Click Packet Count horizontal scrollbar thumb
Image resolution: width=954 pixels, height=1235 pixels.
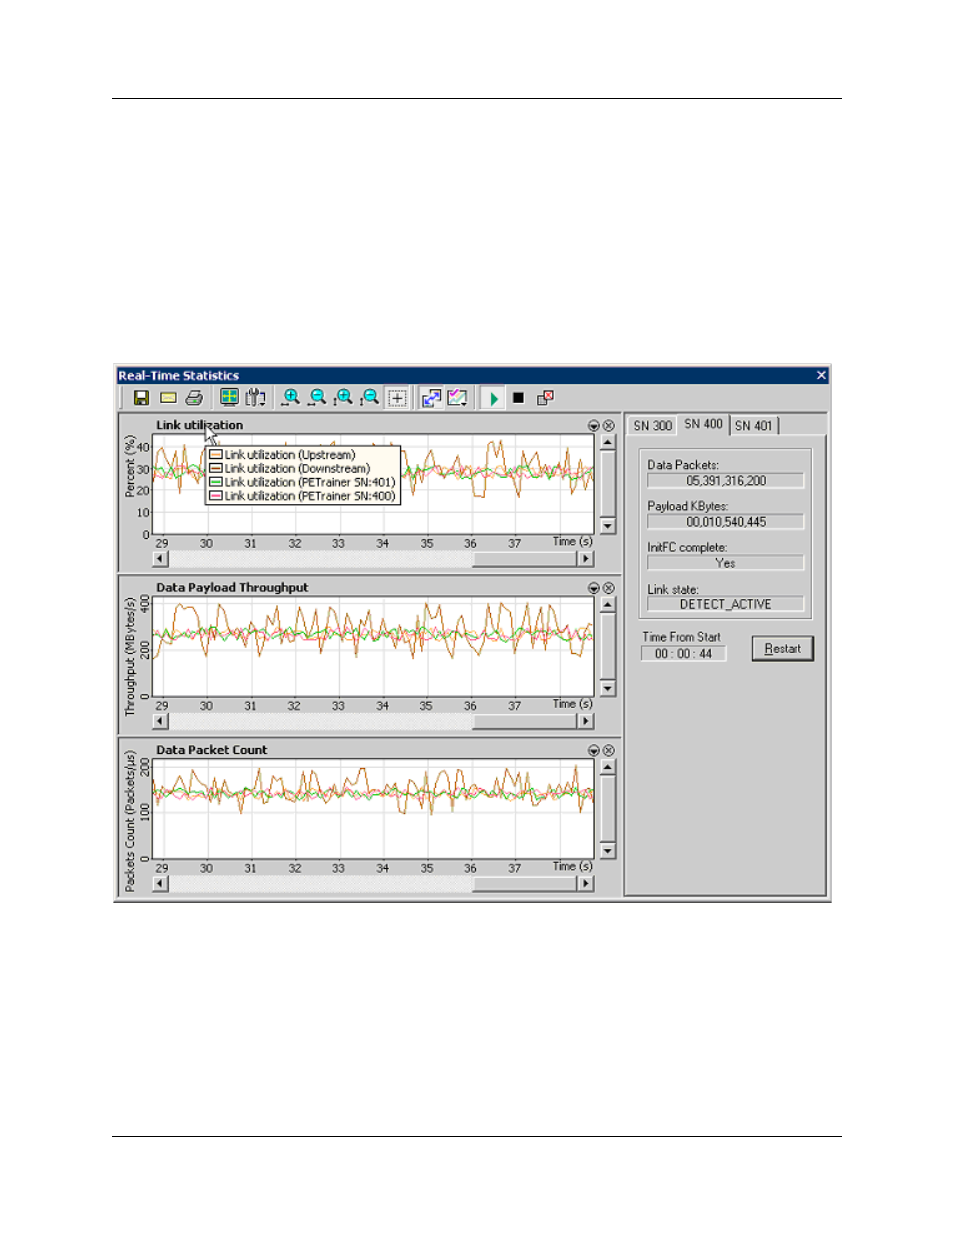pyautogui.click(x=525, y=883)
